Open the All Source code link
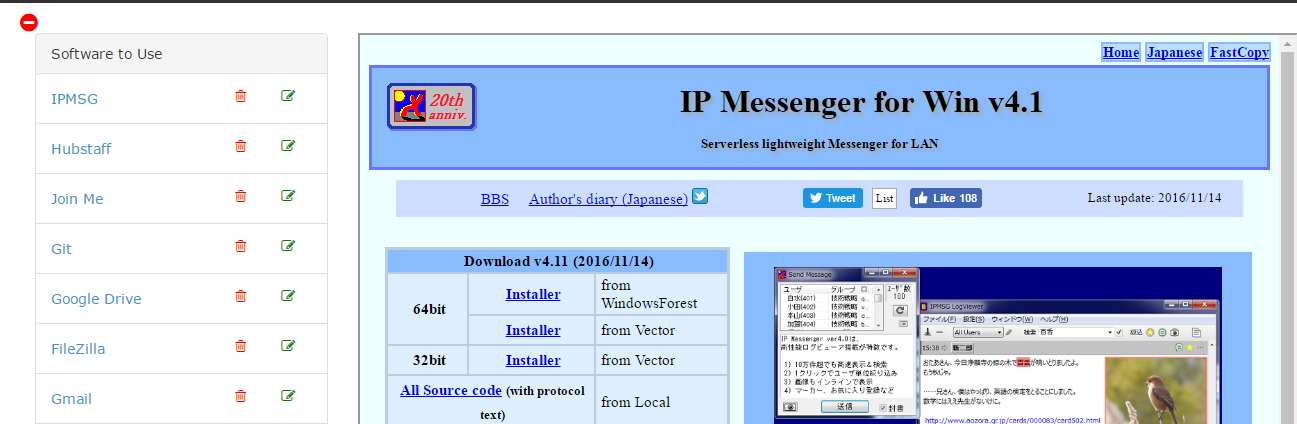This screenshot has width=1297, height=424. point(451,390)
